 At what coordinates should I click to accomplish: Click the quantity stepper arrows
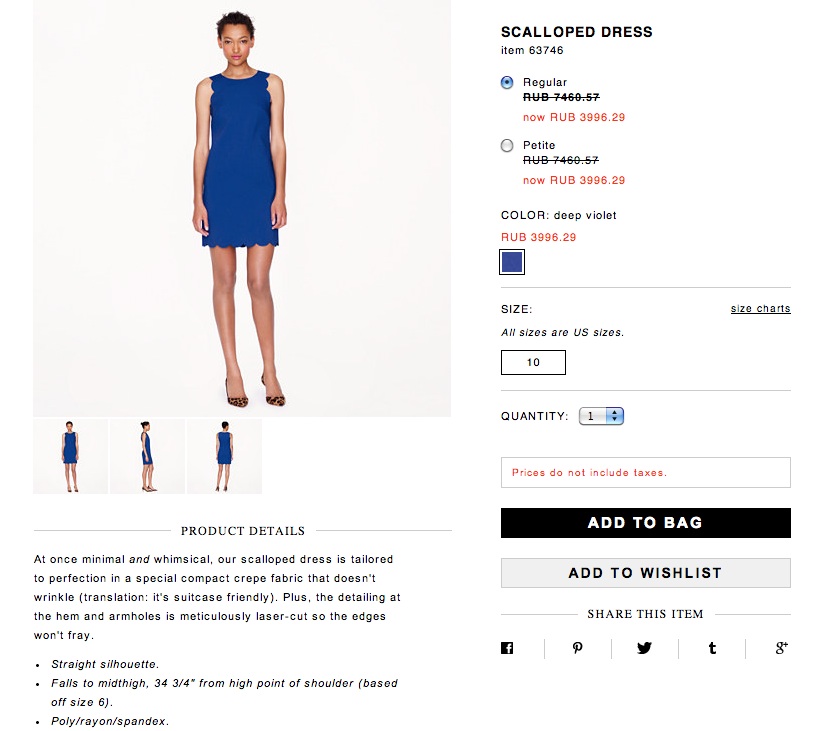(x=615, y=416)
